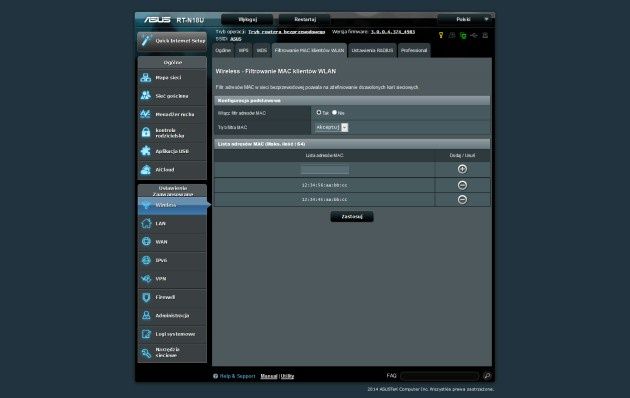Open the Narzędzia sieciowe tools icon
The image size is (630, 398).
pyautogui.click(x=146, y=353)
